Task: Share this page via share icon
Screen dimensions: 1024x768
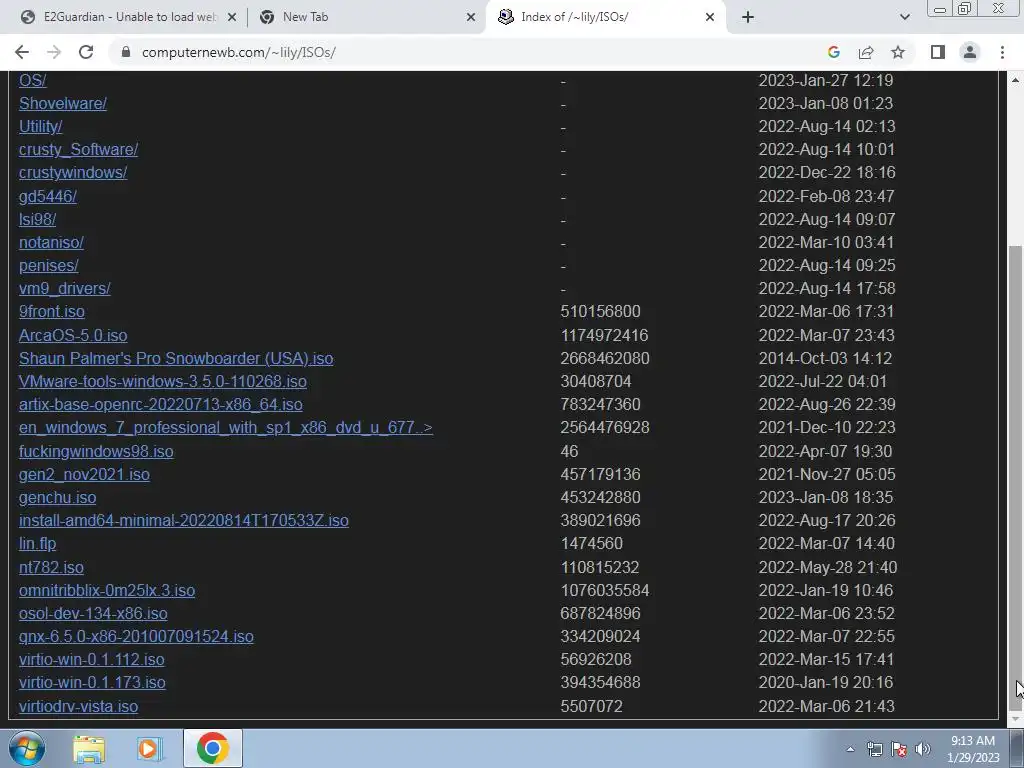Action: pyautogui.click(x=866, y=52)
